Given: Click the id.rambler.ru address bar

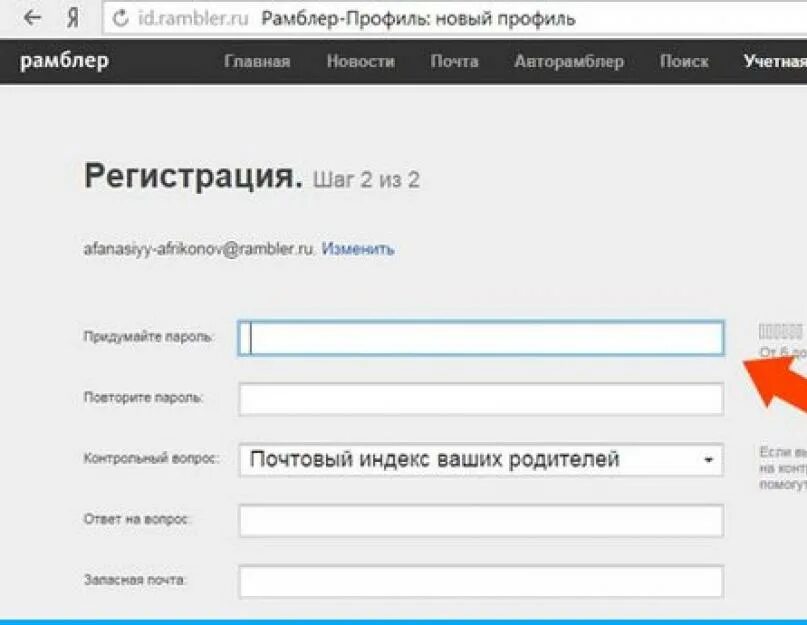Looking at the screenshot, I should [455, 19].
